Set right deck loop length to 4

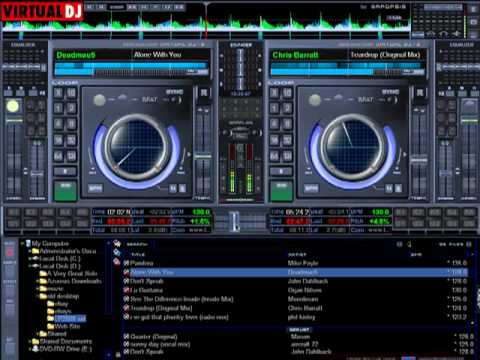tap(274, 124)
